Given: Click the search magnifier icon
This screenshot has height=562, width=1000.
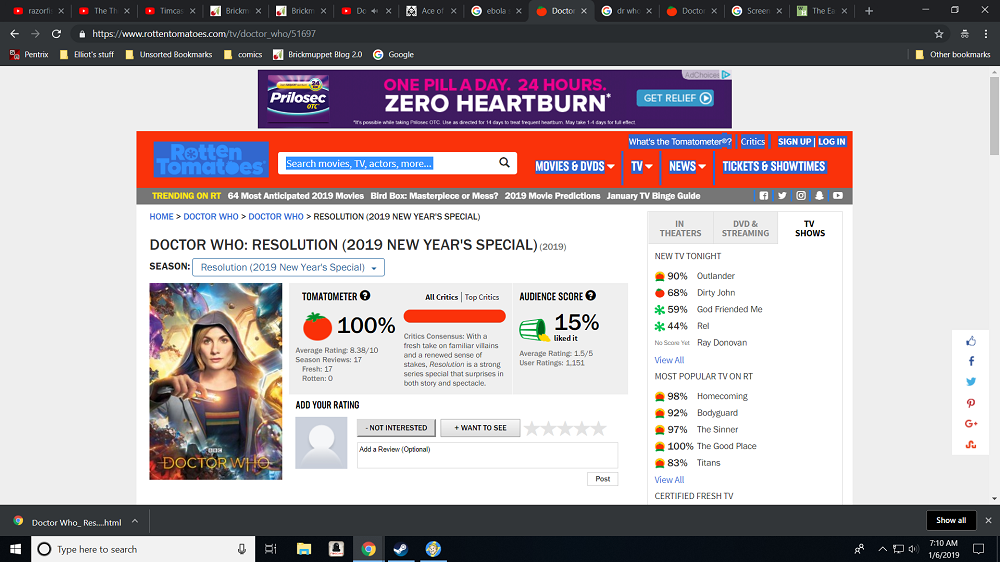Looking at the screenshot, I should (x=504, y=163).
